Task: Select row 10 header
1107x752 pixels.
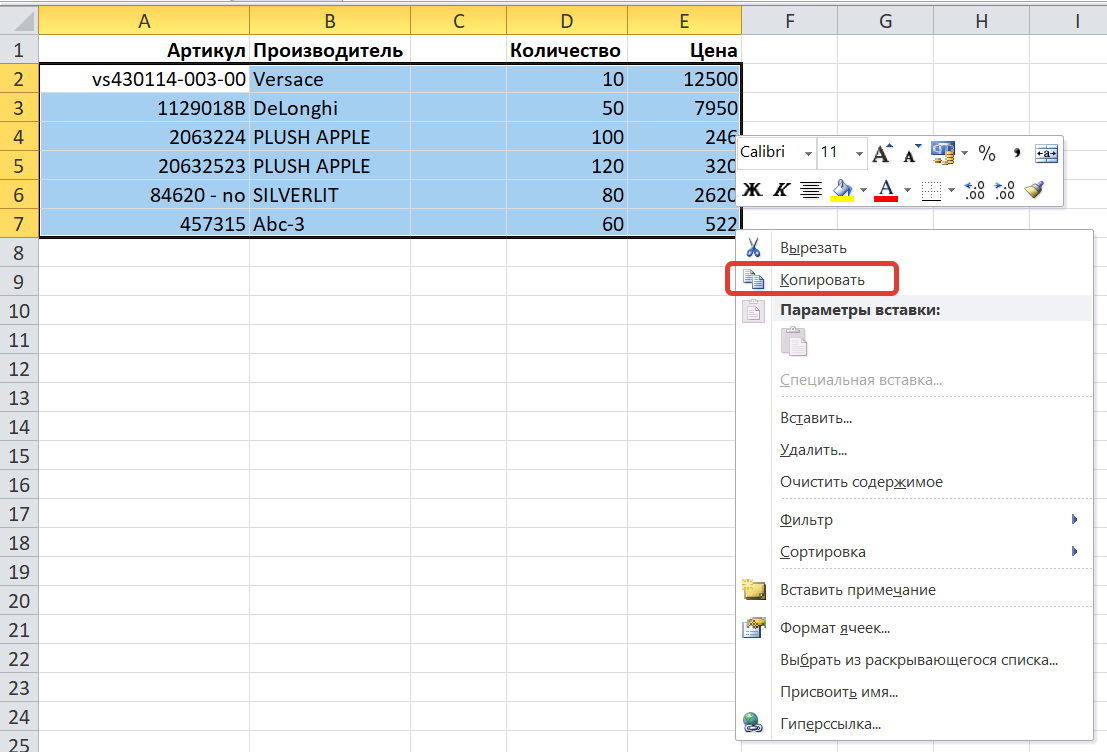Action: (19, 311)
